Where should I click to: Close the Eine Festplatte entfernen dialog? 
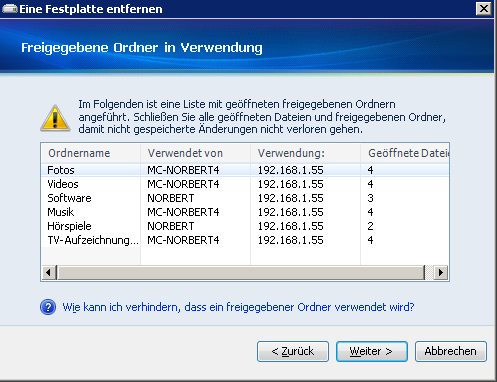click(484, 9)
